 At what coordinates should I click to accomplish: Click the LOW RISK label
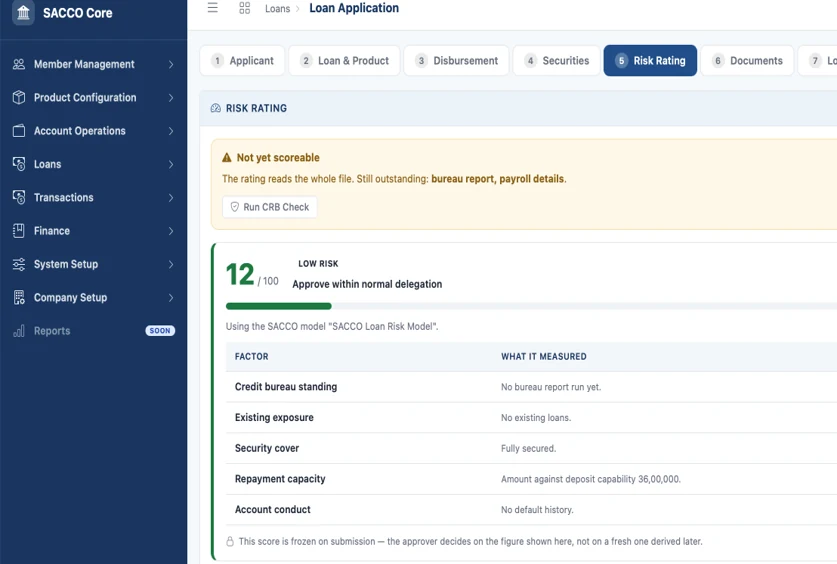point(318,264)
